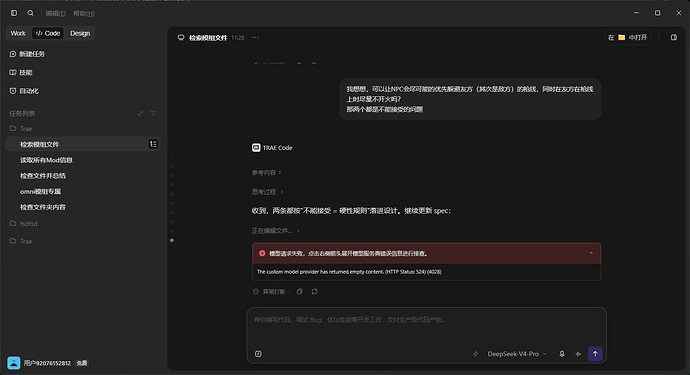Screen dimensions: 690x375
Task: Click the sparkle enhance prompt icon
Action: (578, 354)
